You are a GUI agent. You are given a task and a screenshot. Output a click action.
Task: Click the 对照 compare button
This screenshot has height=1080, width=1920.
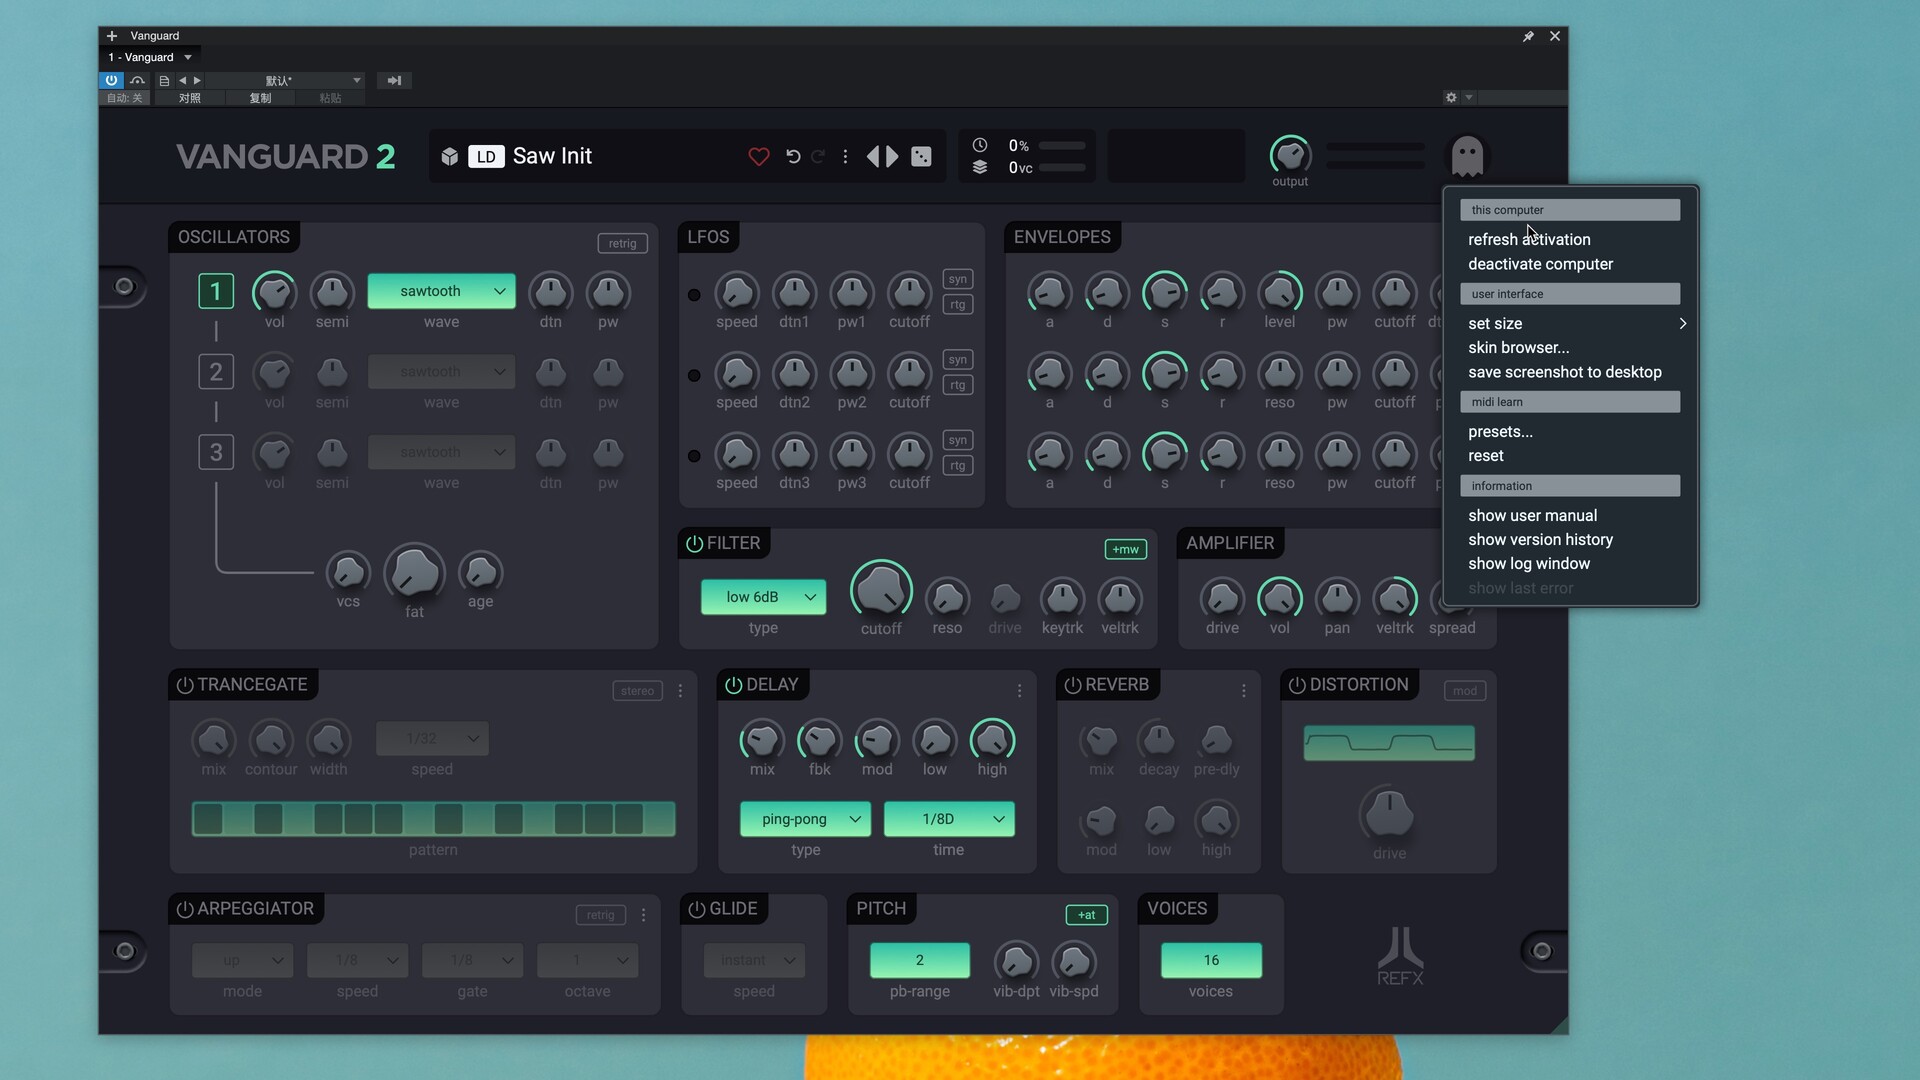pos(189,98)
